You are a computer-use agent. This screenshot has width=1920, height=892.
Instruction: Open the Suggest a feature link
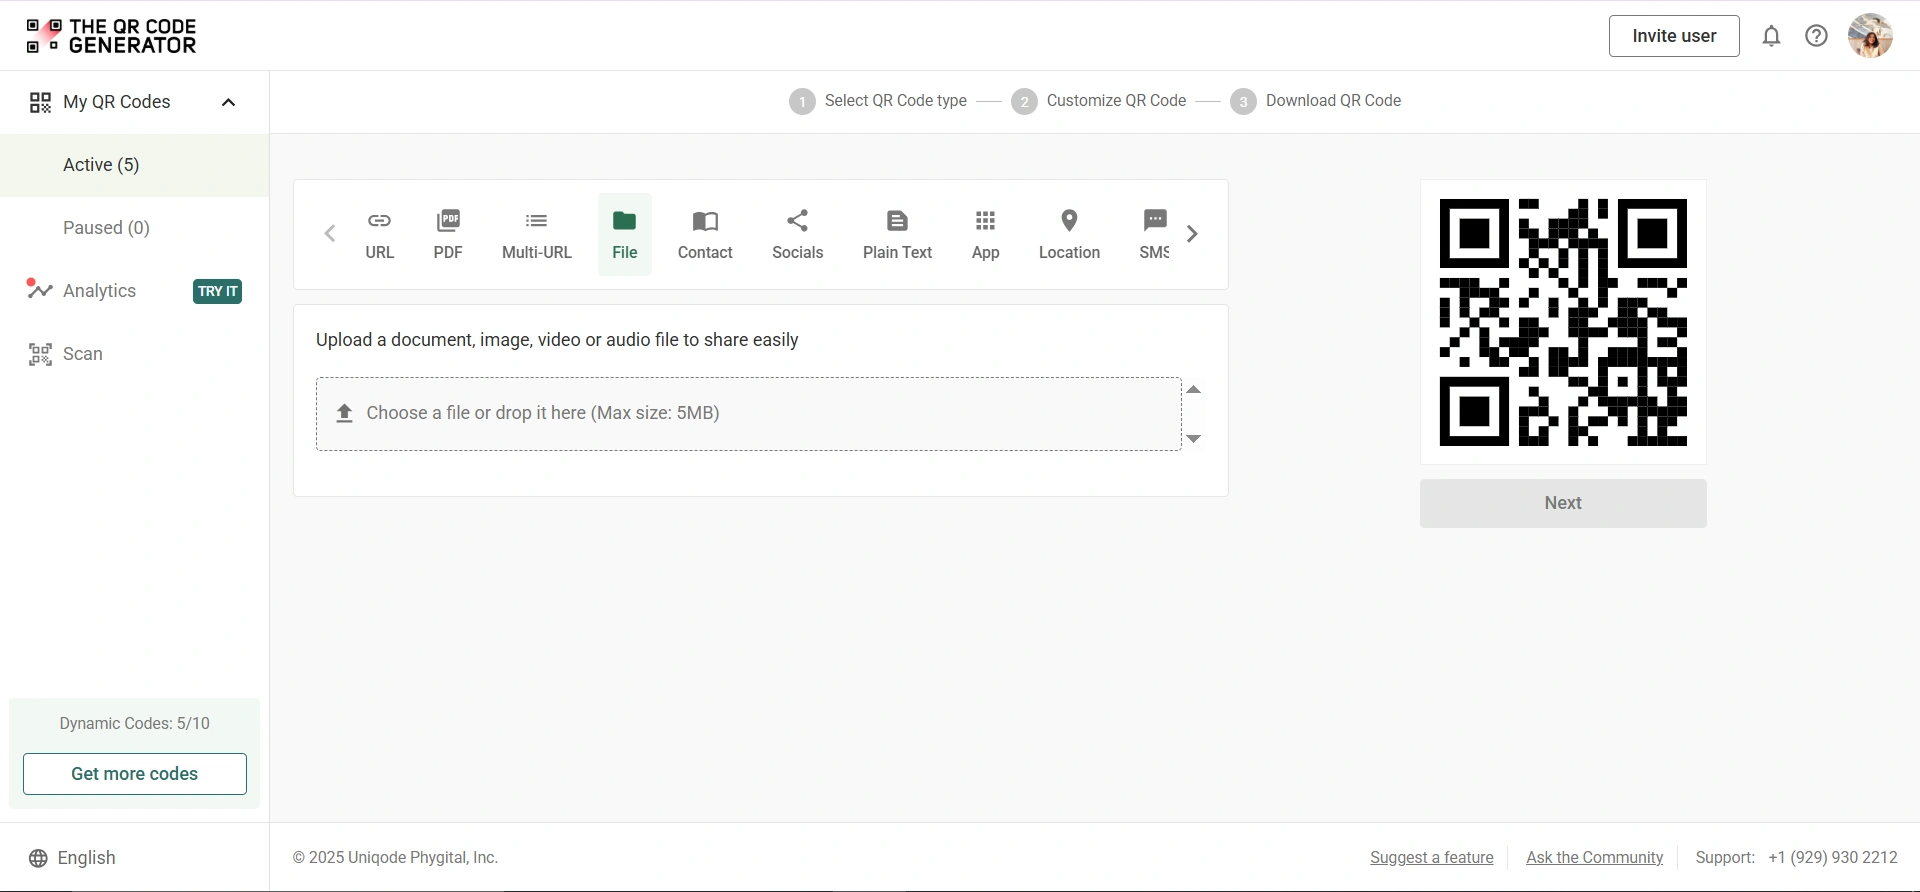(1432, 858)
